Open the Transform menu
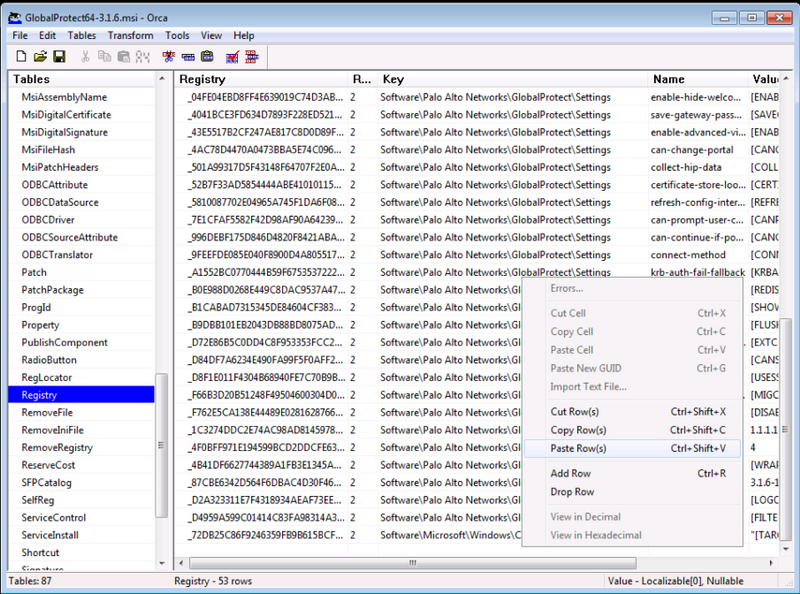This screenshot has height=594, width=800. 130,35
